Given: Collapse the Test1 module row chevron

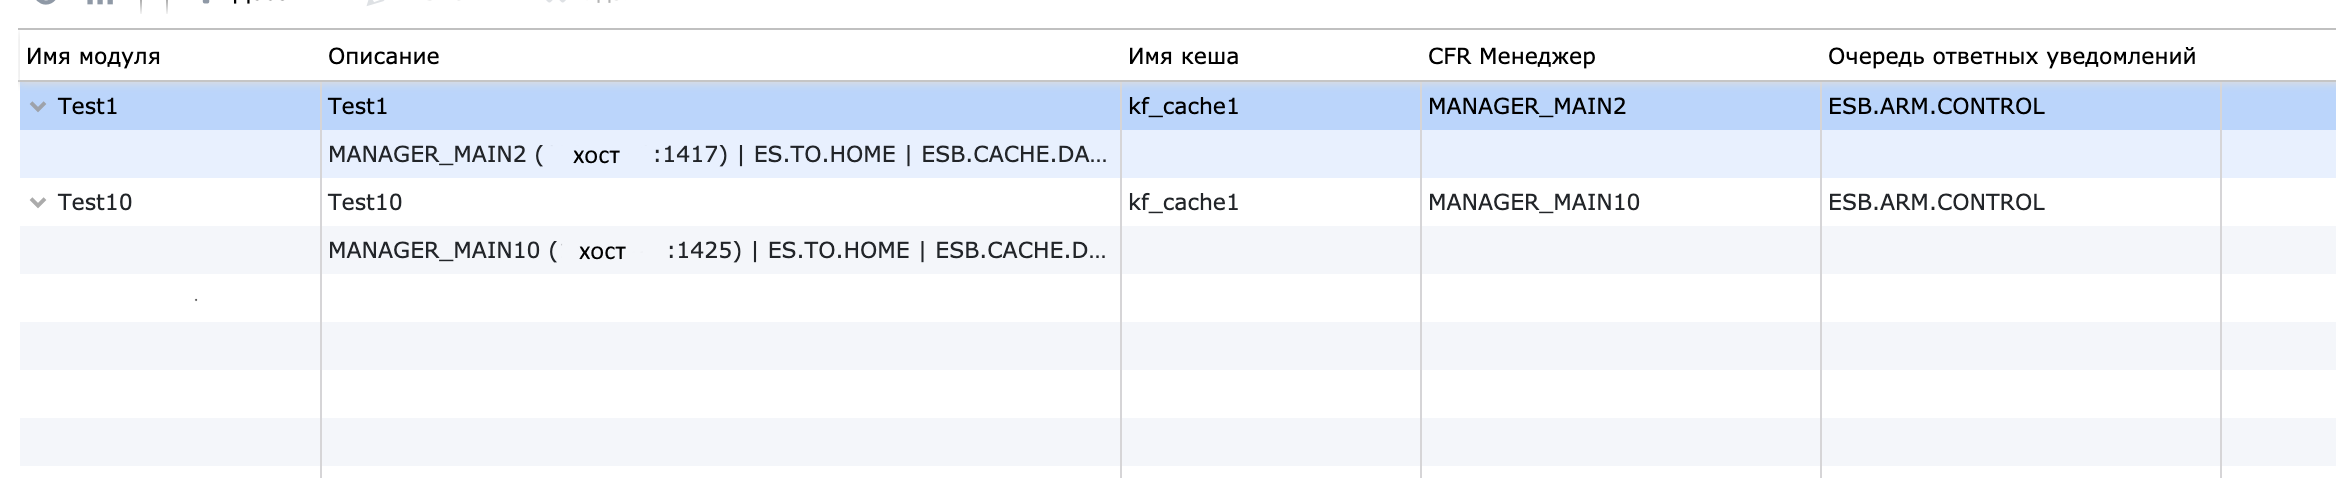Looking at the screenshot, I should [38, 107].
